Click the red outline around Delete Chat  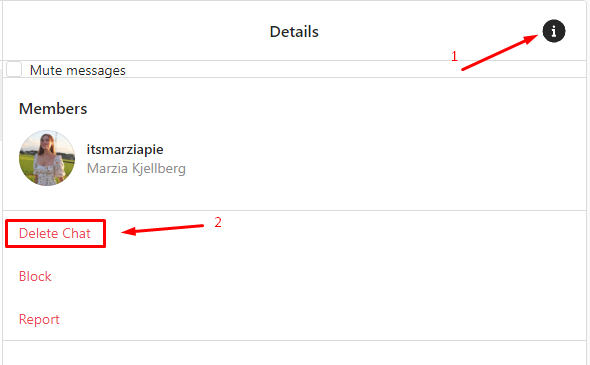point(55,234)
